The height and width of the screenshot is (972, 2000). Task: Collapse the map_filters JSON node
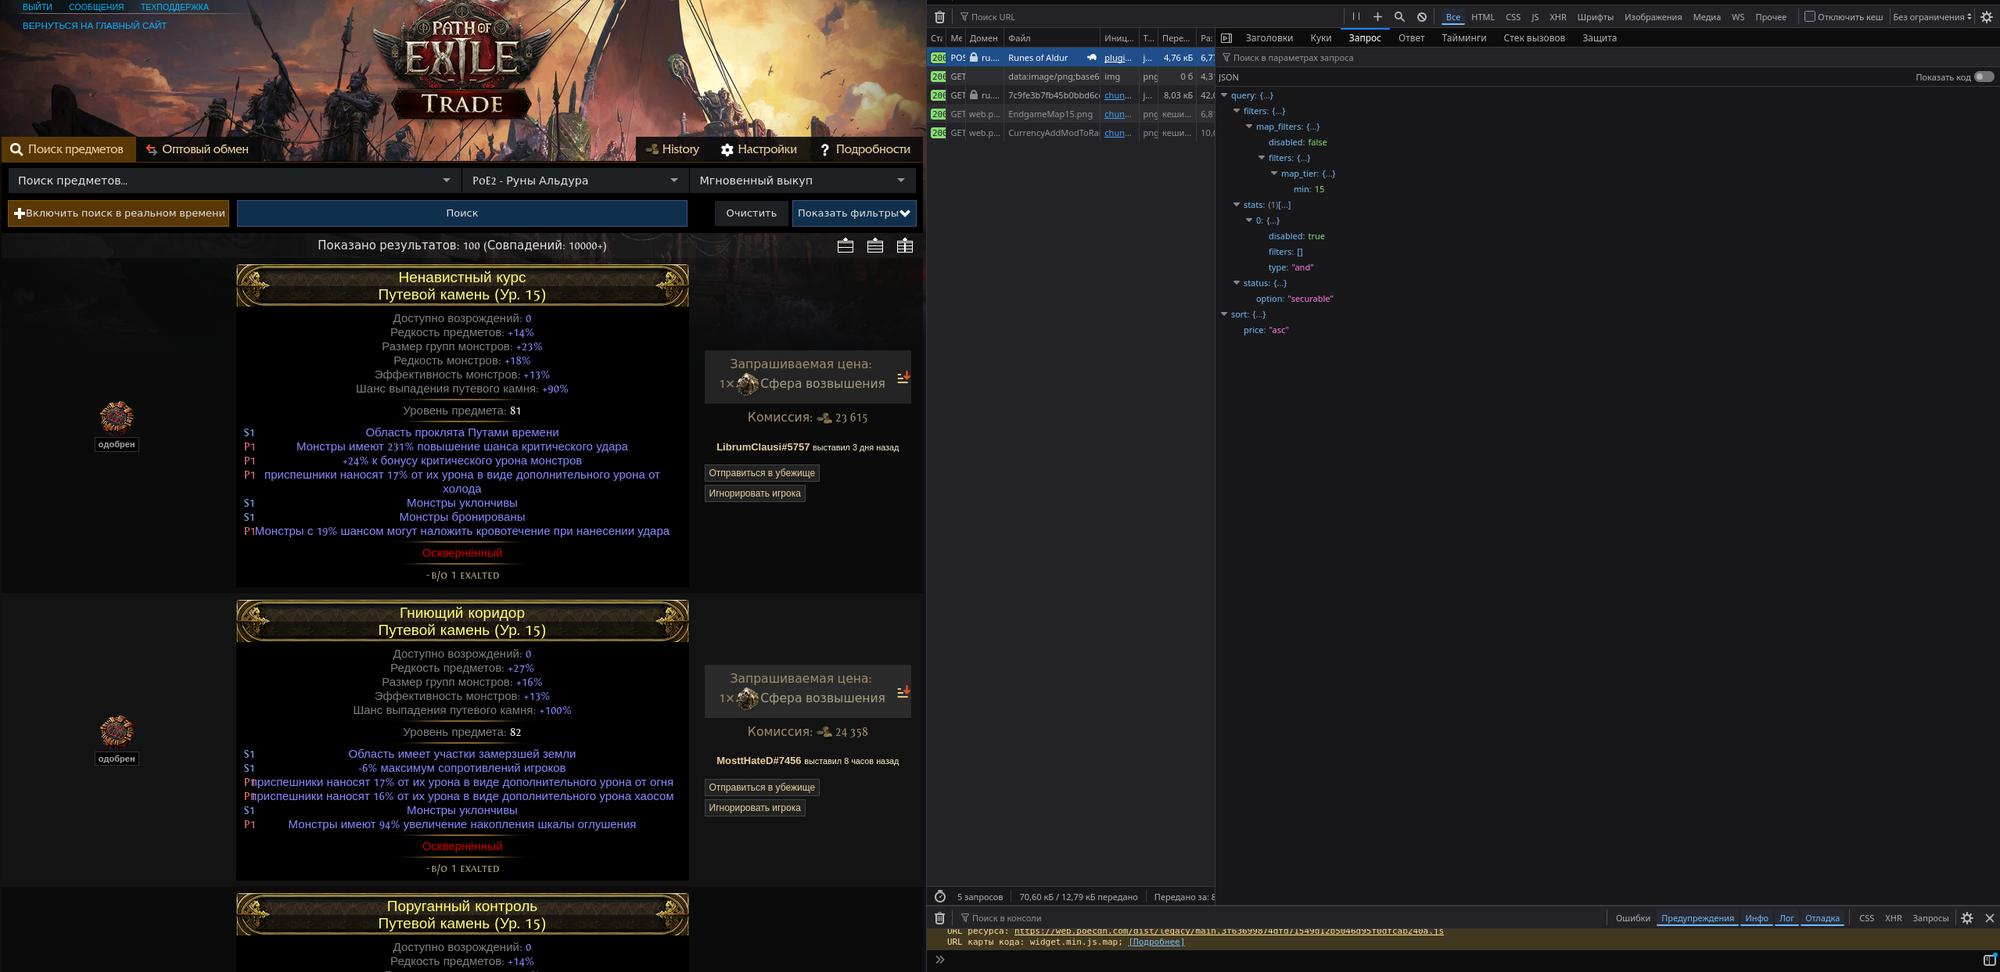(x=1249, y=127)
